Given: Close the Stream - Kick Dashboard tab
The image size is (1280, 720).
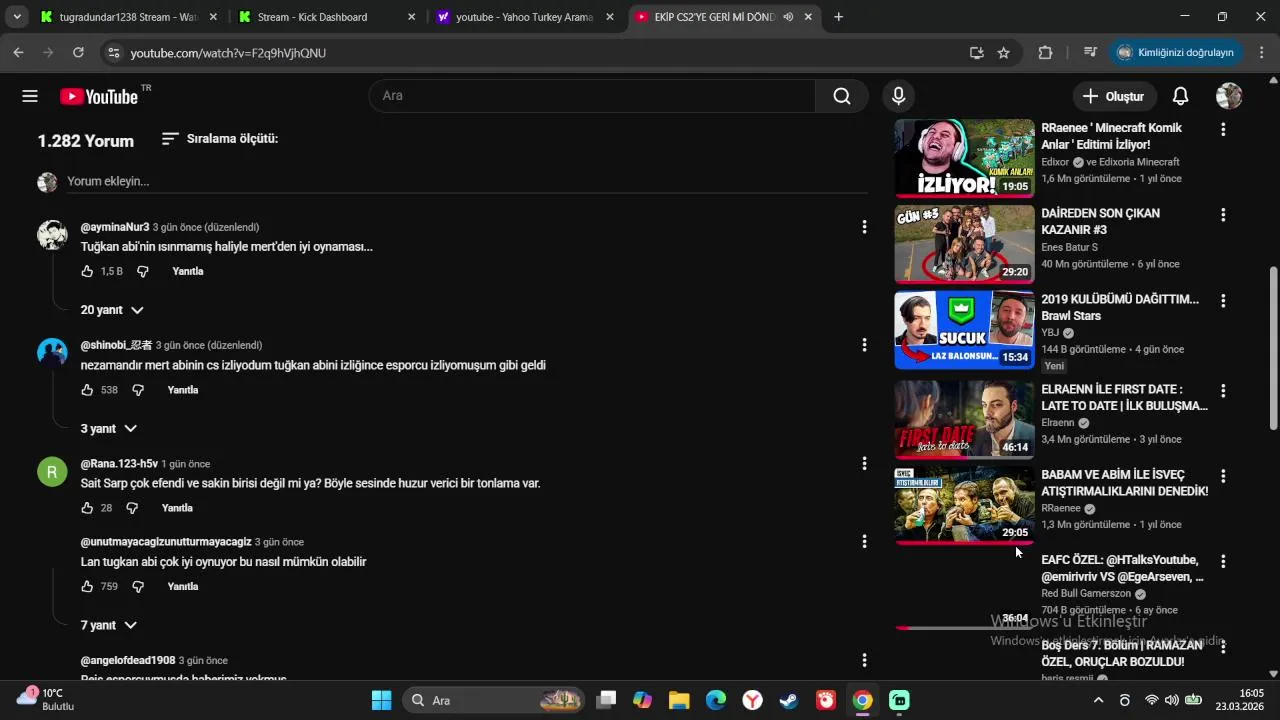Looking at the screenshot, I should (x=411, y=17).
